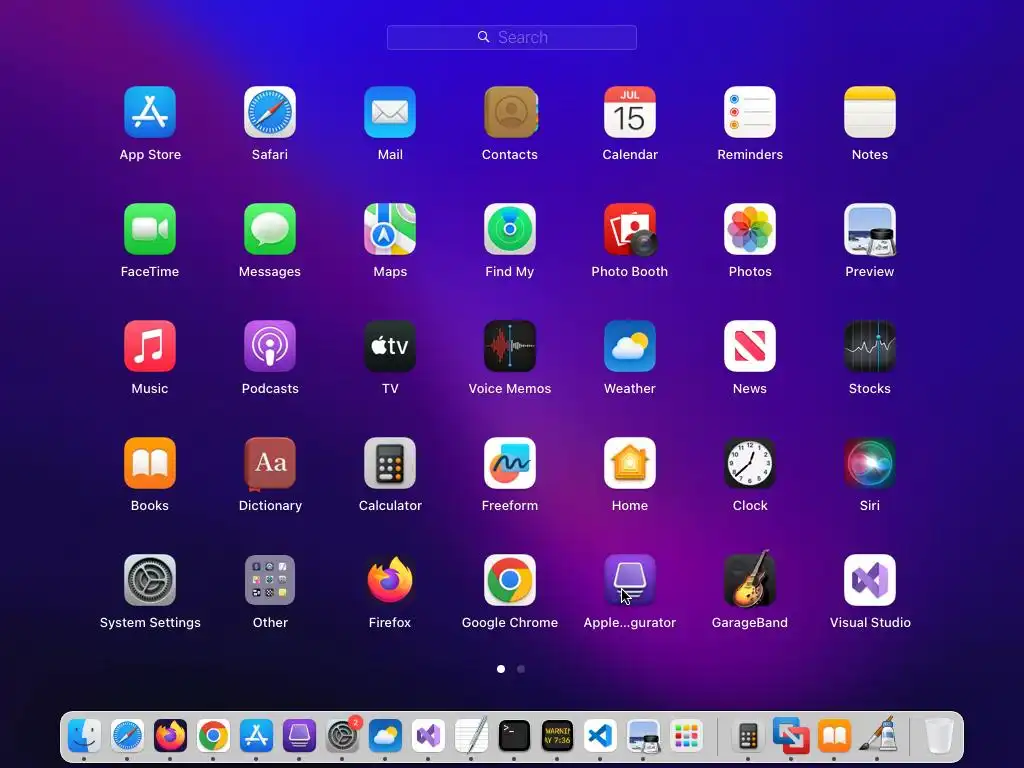
Task: Click Apple Configurator in the Dock
Action: pos(299,736)
